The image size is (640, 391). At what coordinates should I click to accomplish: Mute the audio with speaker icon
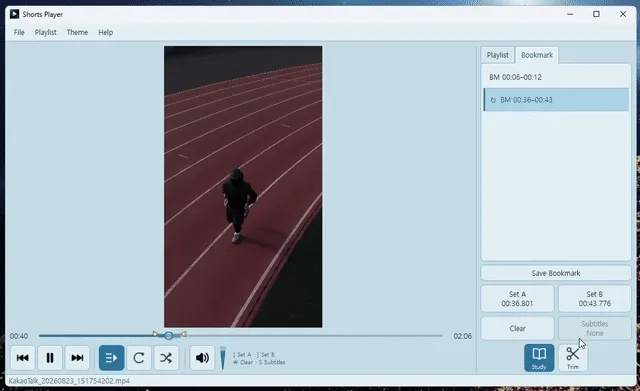pyautogui.click(x=202, y=358)
